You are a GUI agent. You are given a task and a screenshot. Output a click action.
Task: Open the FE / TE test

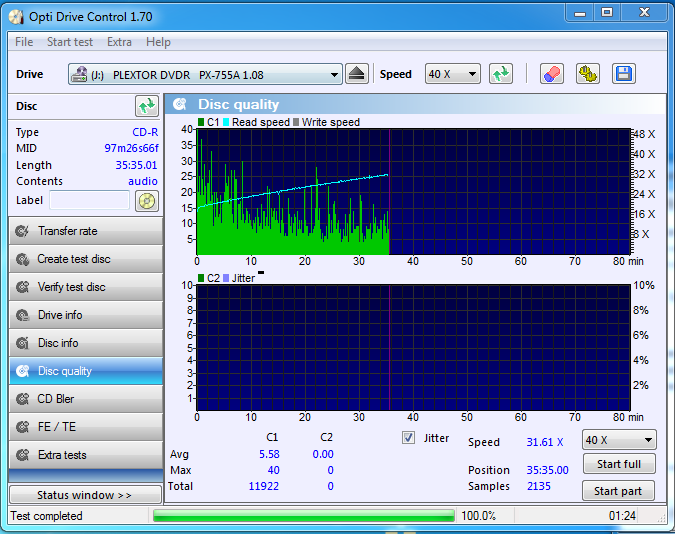[86, 427]
